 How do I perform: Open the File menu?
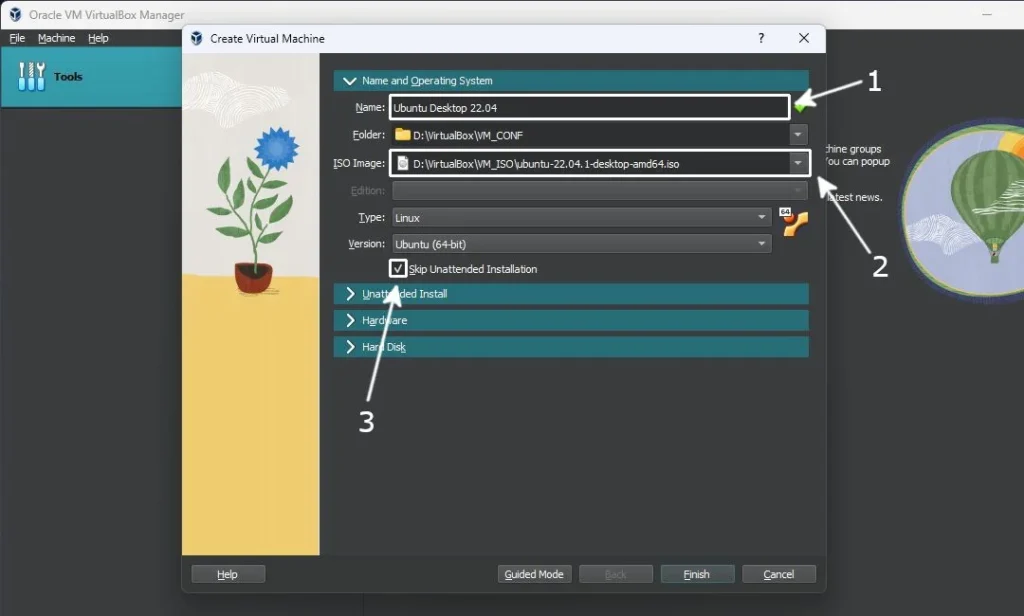tap(17, 38)
